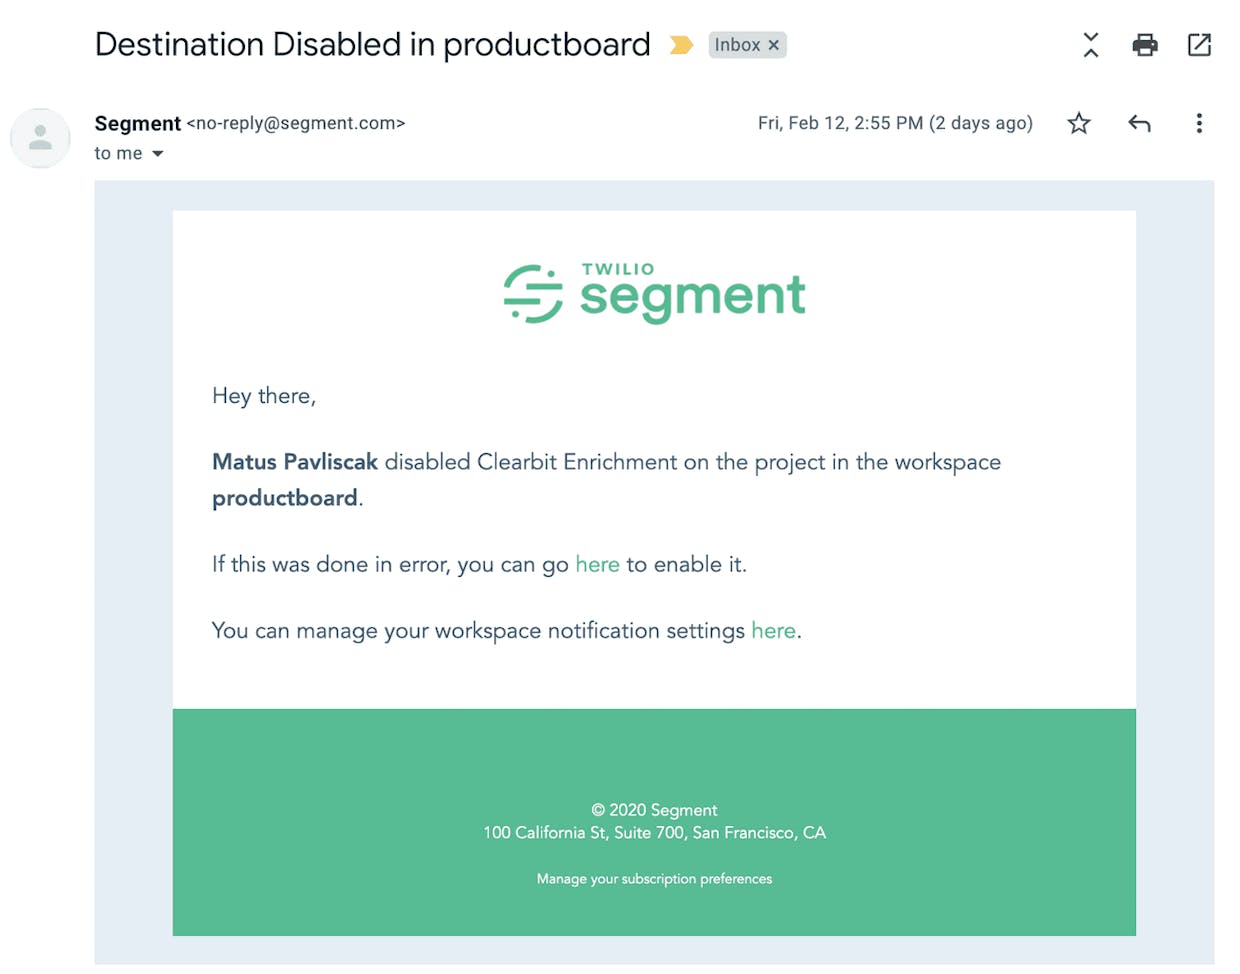
Task: Open the email in a new window
Action: coord(1199,45)
